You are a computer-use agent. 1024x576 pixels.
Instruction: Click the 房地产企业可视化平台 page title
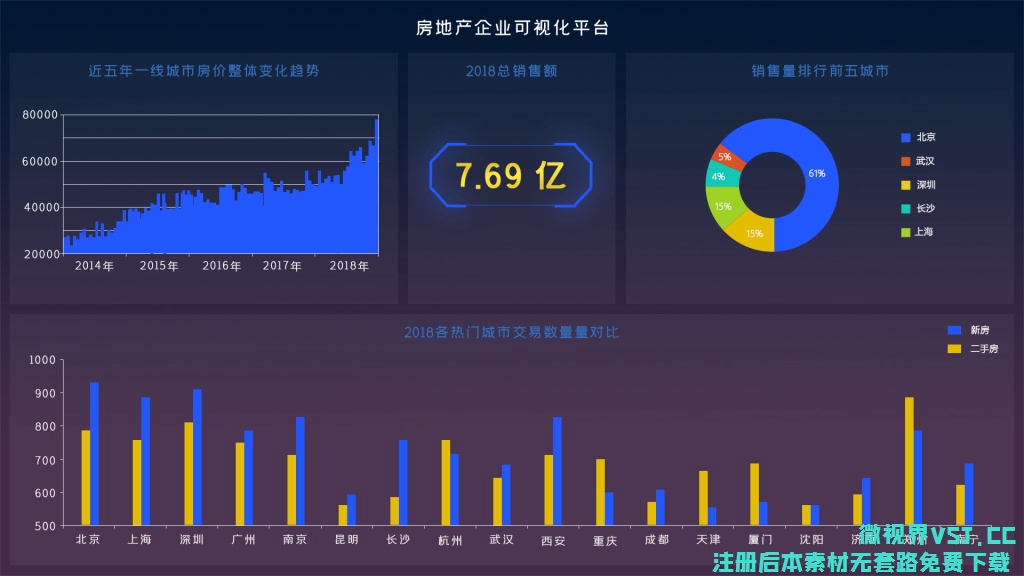[512, 28]
